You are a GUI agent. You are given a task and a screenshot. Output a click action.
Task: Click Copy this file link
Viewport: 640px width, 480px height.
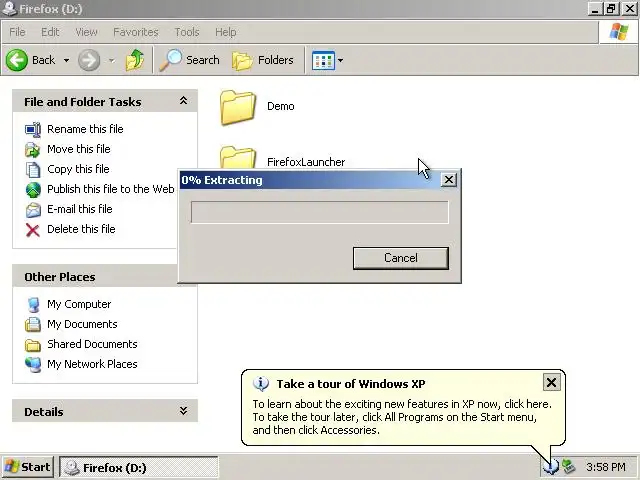click(x=78, y=169)
